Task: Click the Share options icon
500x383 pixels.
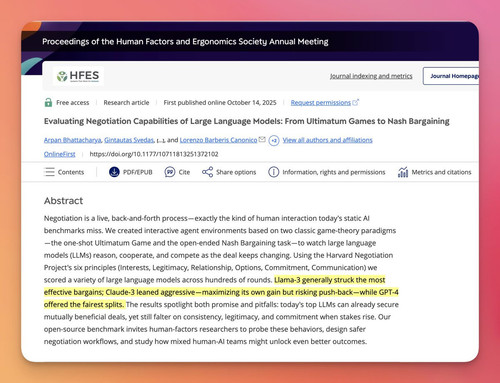Action: point(207,172)
